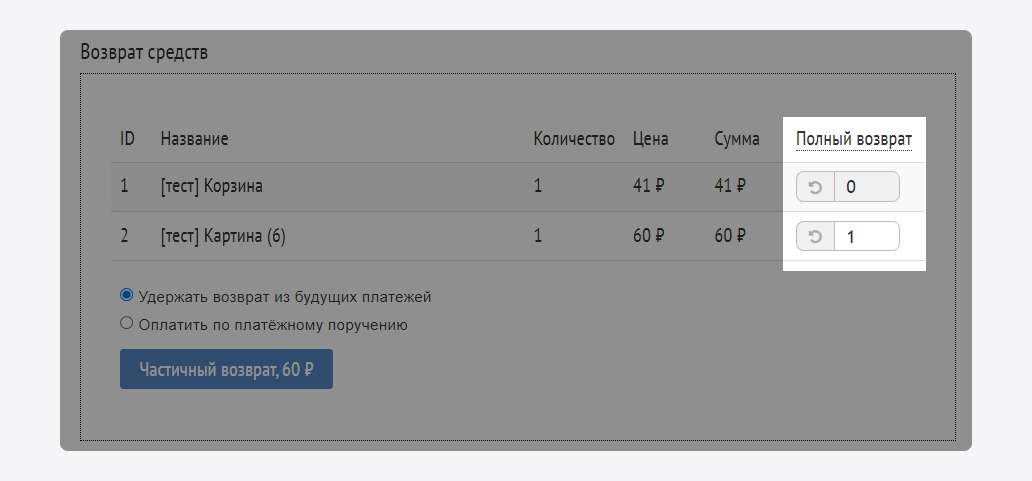Click the "Сумма" column header
This screenshot has height=481, width=1032.
click(x=737, y=139)
